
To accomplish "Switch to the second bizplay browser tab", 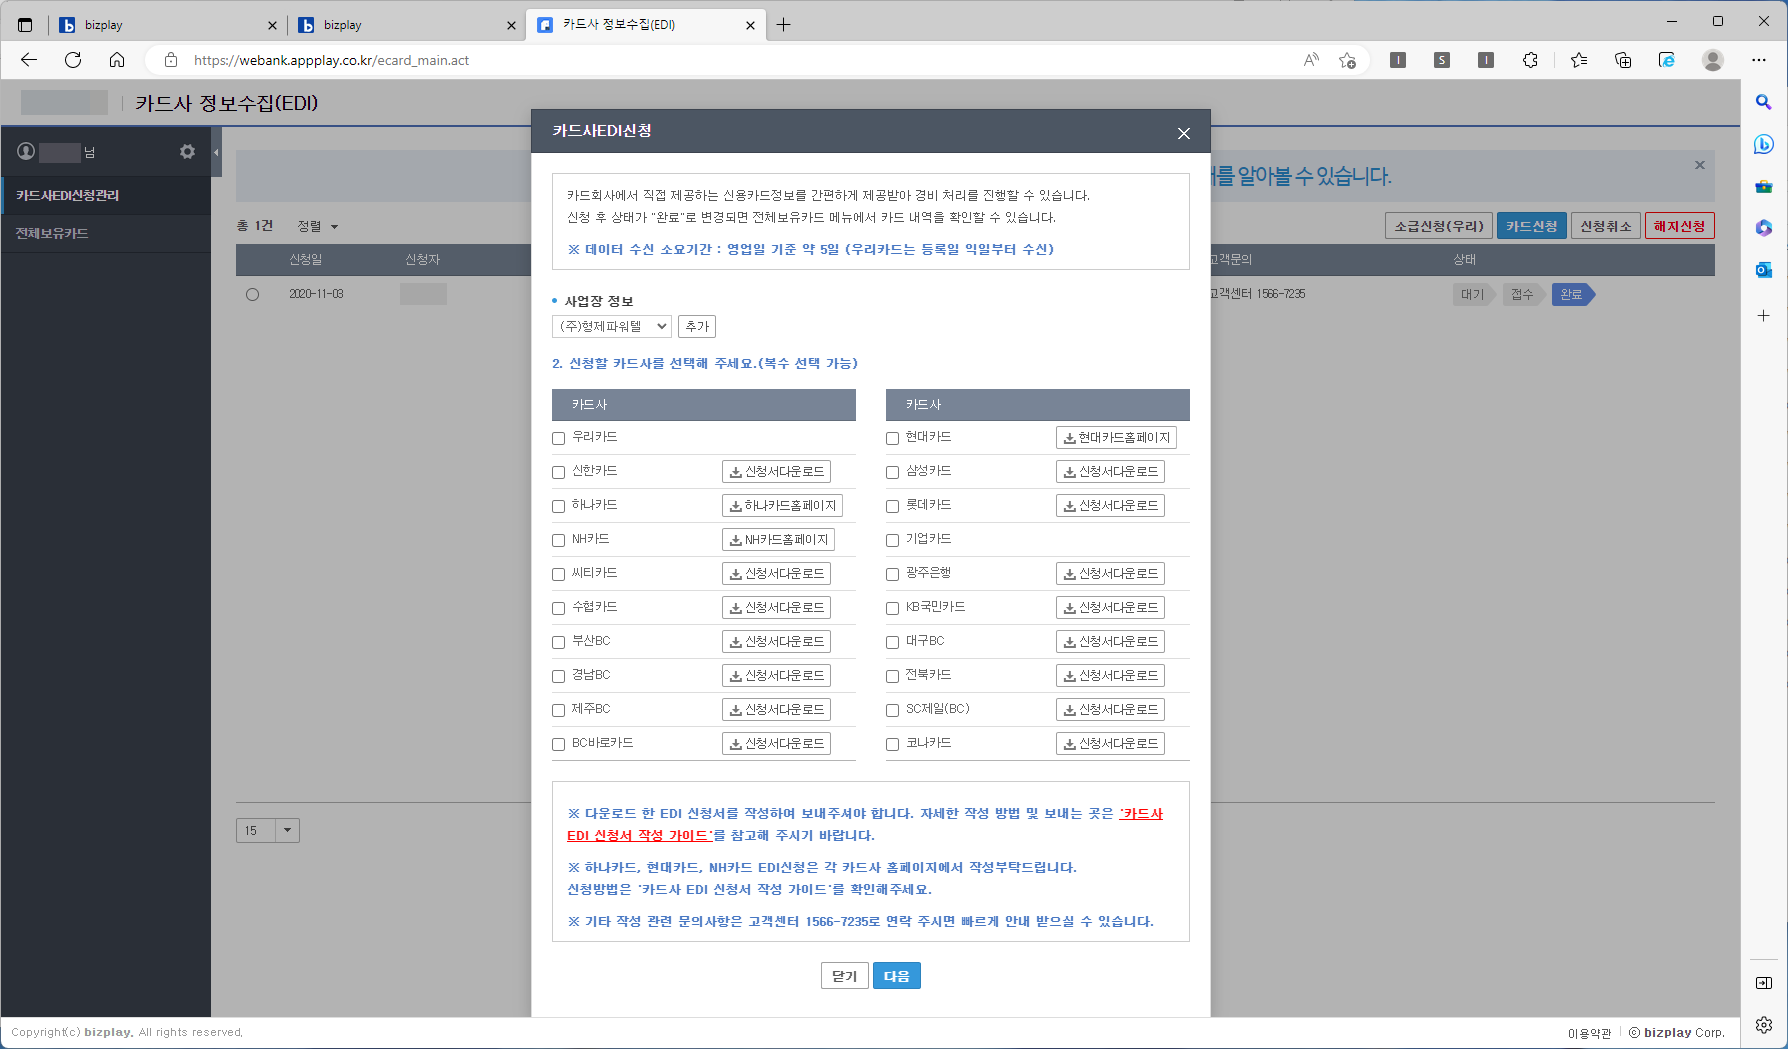I will pyautogui.click(x=405, y=25).
